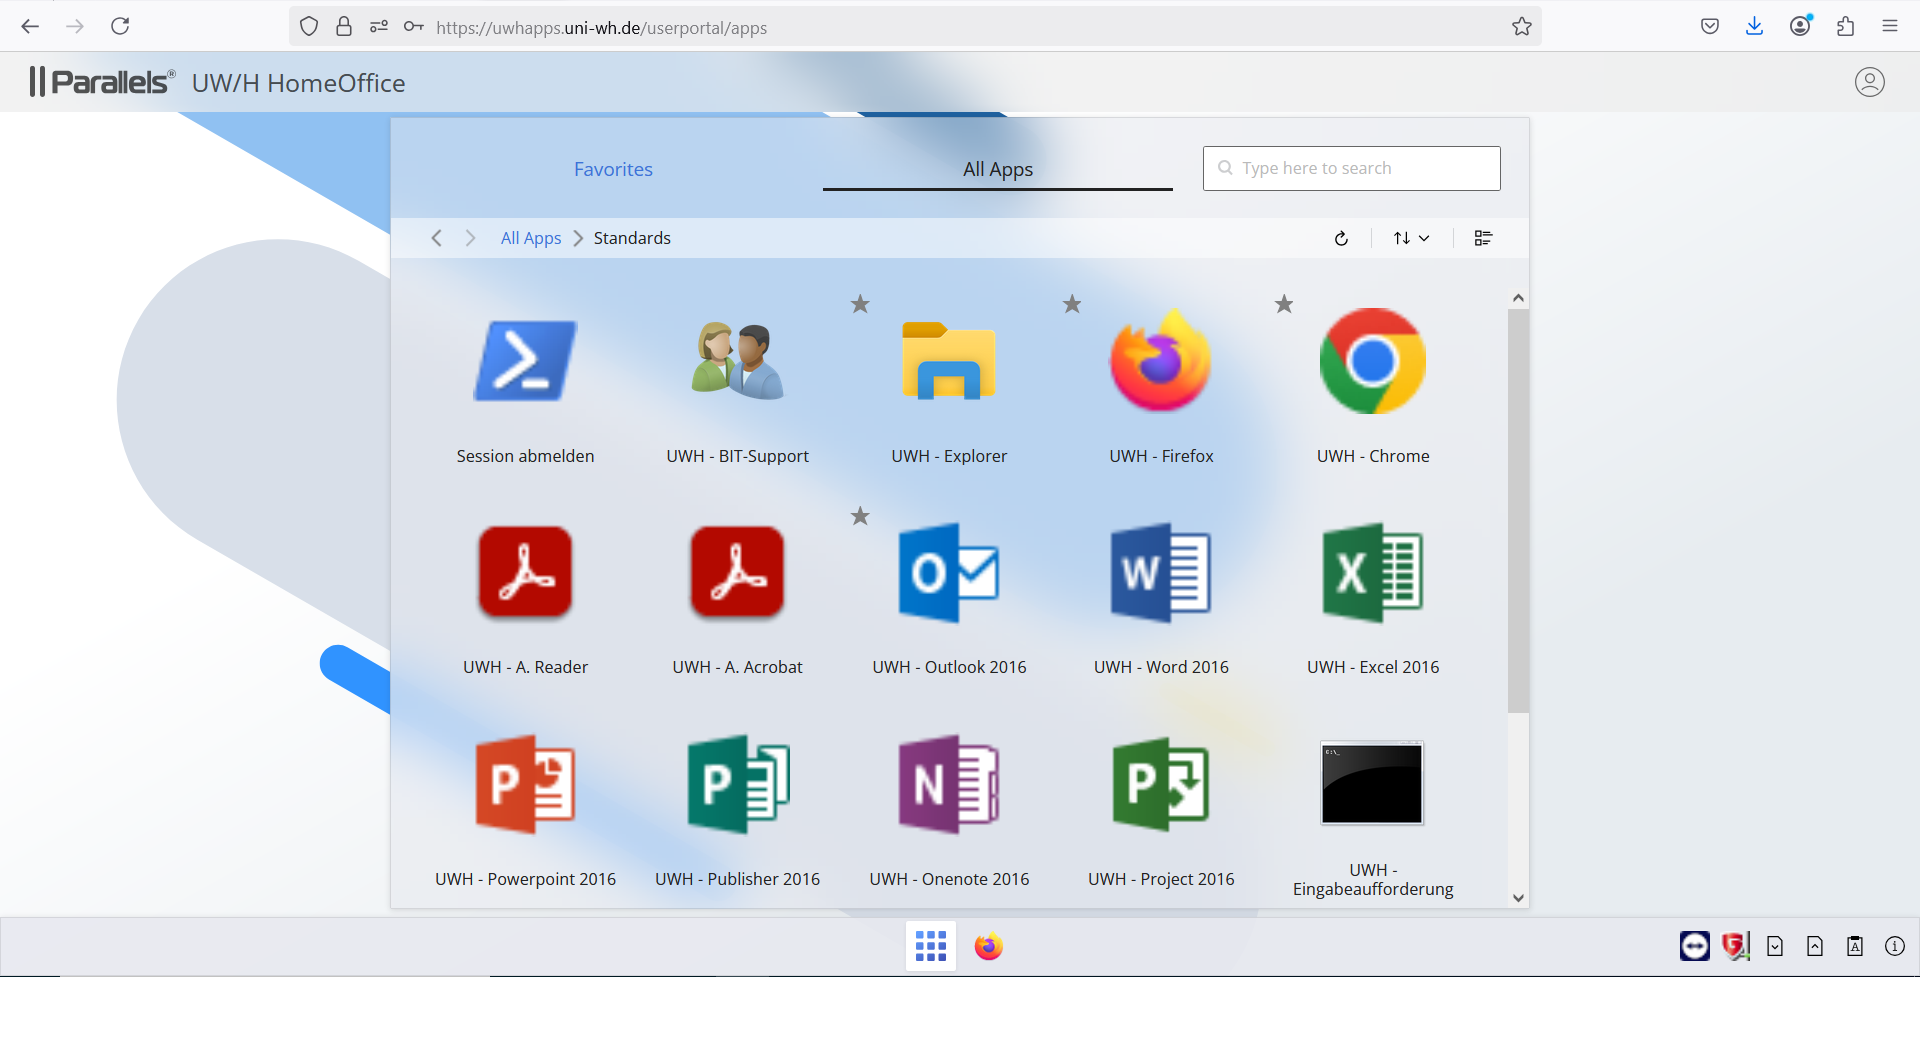The width and height of the screenshot is (1920, 1040).
Task: Bookmark this page with the star
Action: (x=1522, y=27)
